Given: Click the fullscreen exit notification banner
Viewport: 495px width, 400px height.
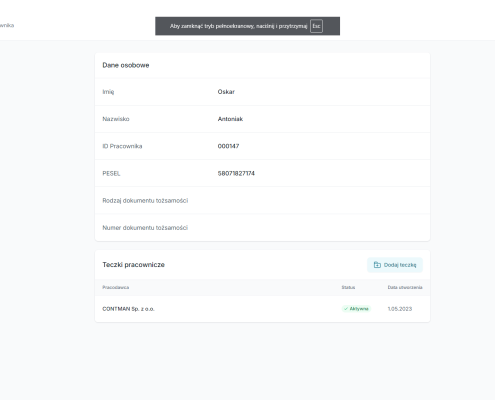Looking at the screenshot, I should [247, 26].
